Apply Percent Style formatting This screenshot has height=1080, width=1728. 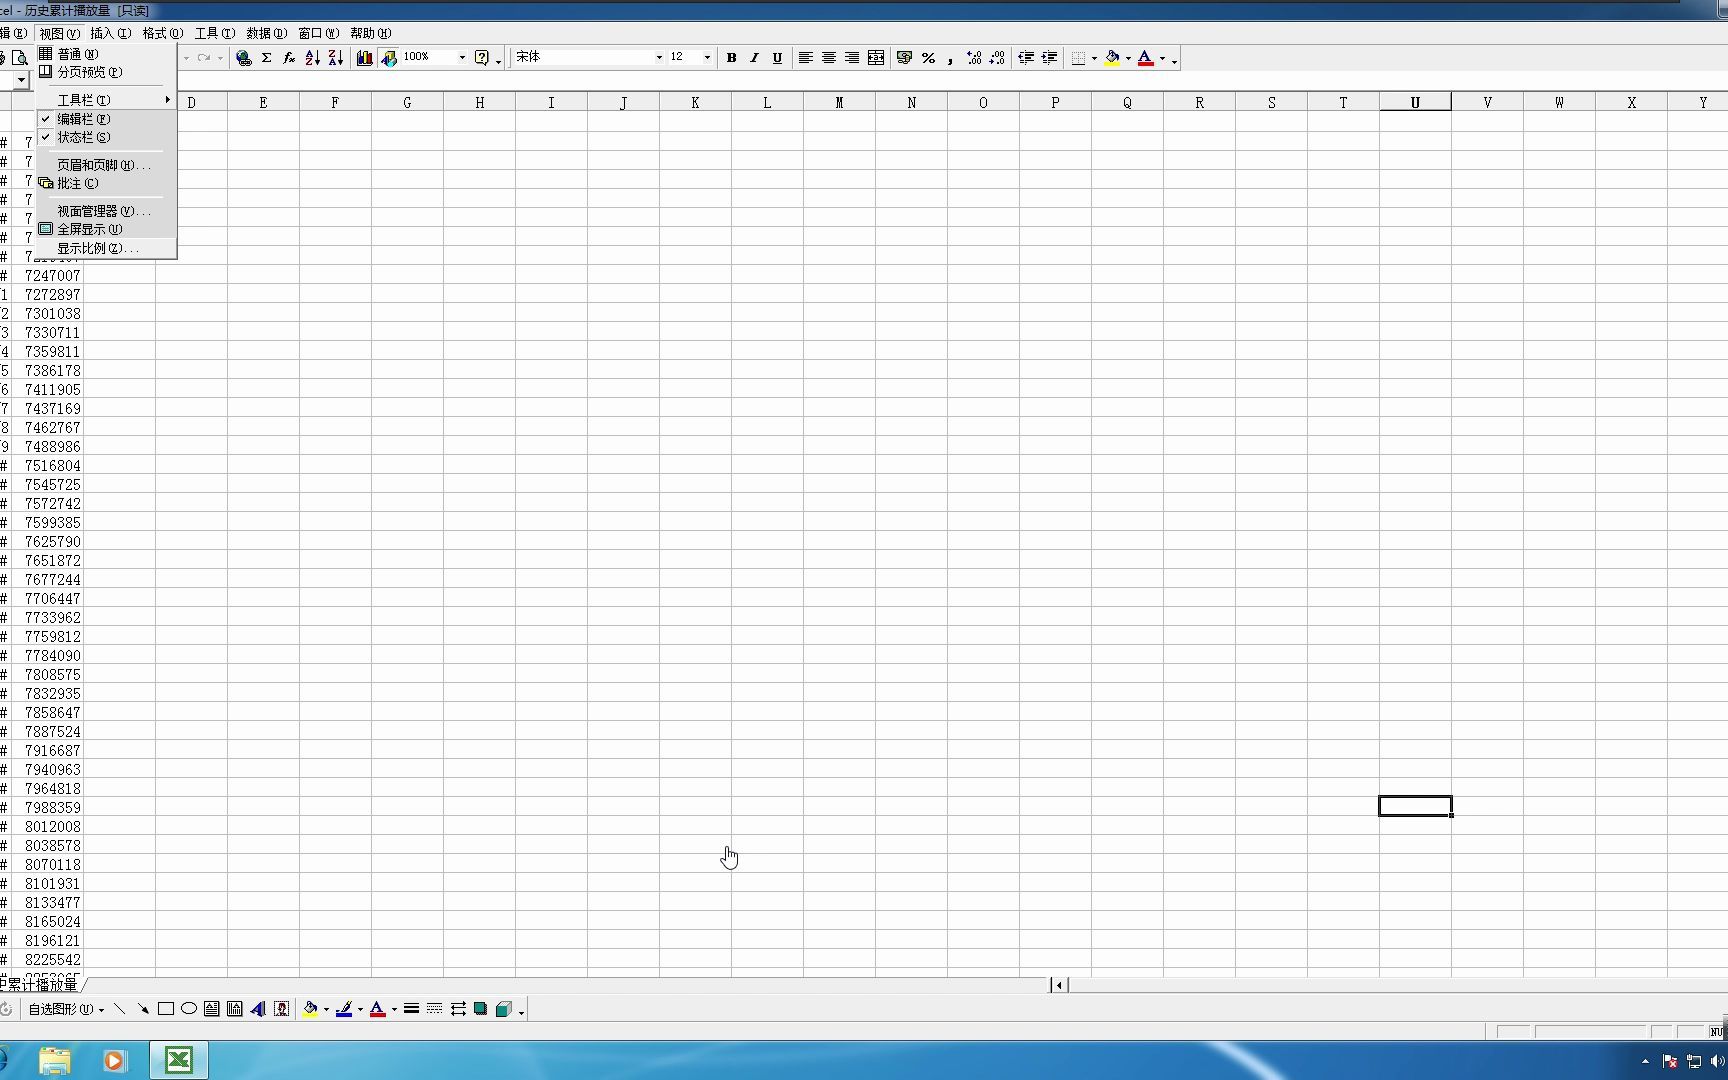point(928,58)
